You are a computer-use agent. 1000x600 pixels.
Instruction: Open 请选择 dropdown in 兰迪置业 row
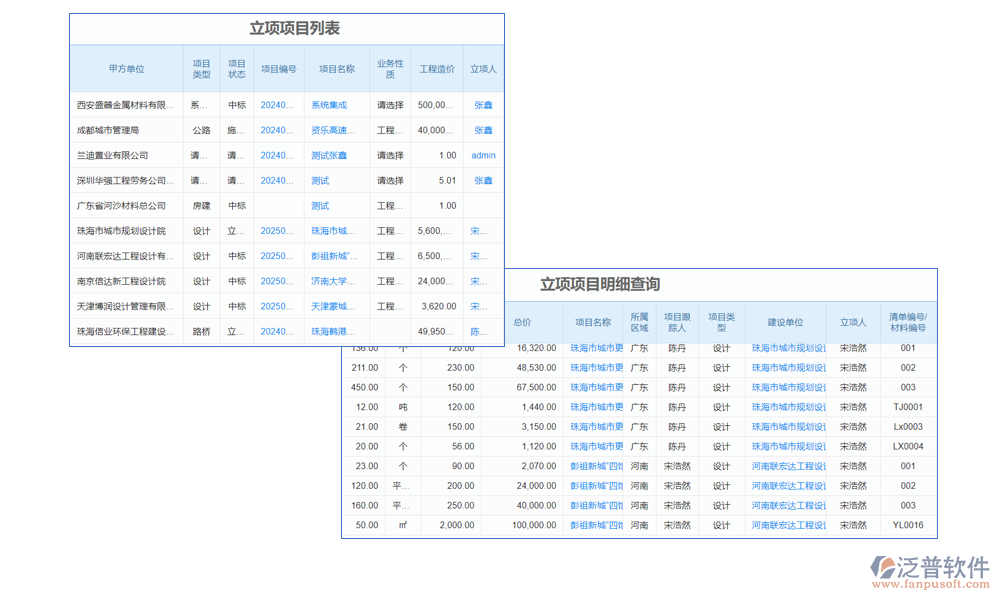coord(390,155)
